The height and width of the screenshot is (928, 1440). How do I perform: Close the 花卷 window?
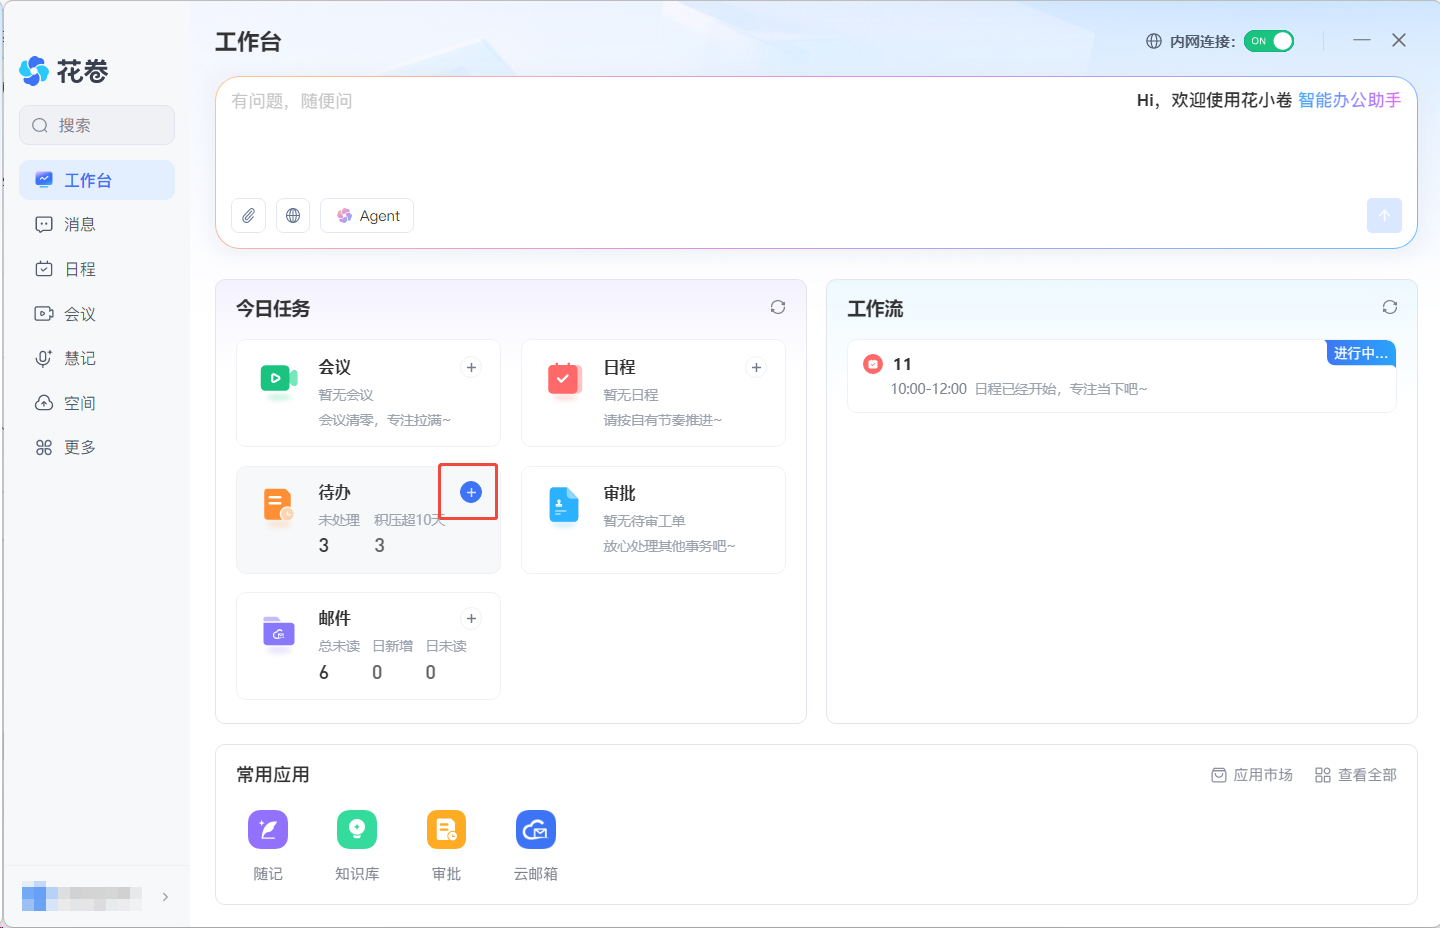(1399, 40)
